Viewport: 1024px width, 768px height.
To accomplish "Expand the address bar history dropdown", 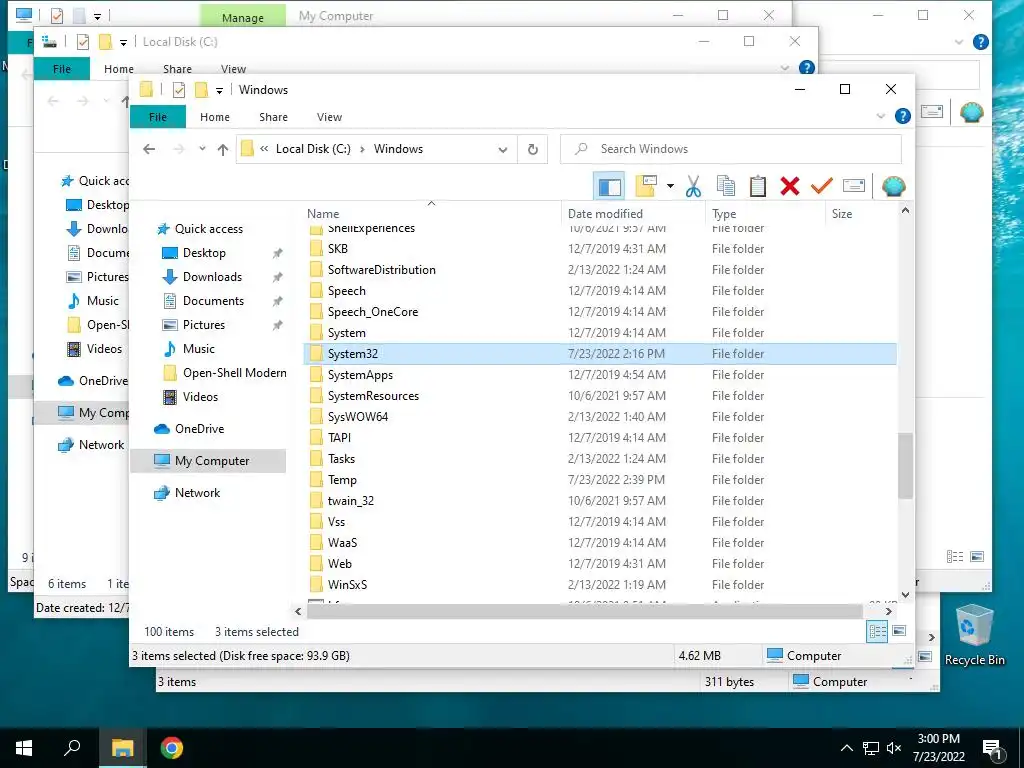I will 503,150.
